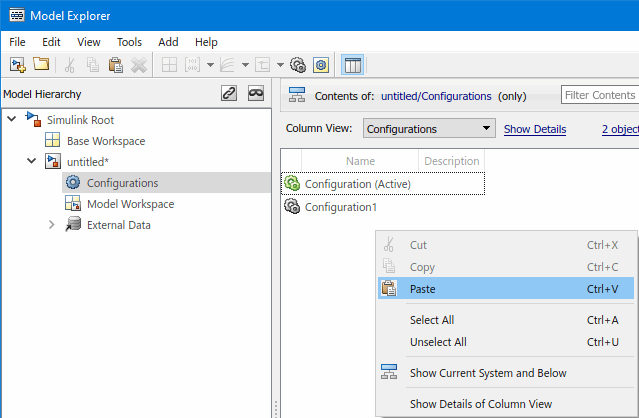Viewport: 639px width, 418px height.
Task: Click the clipboard icon in the toolbar
Action: point(116,64)
